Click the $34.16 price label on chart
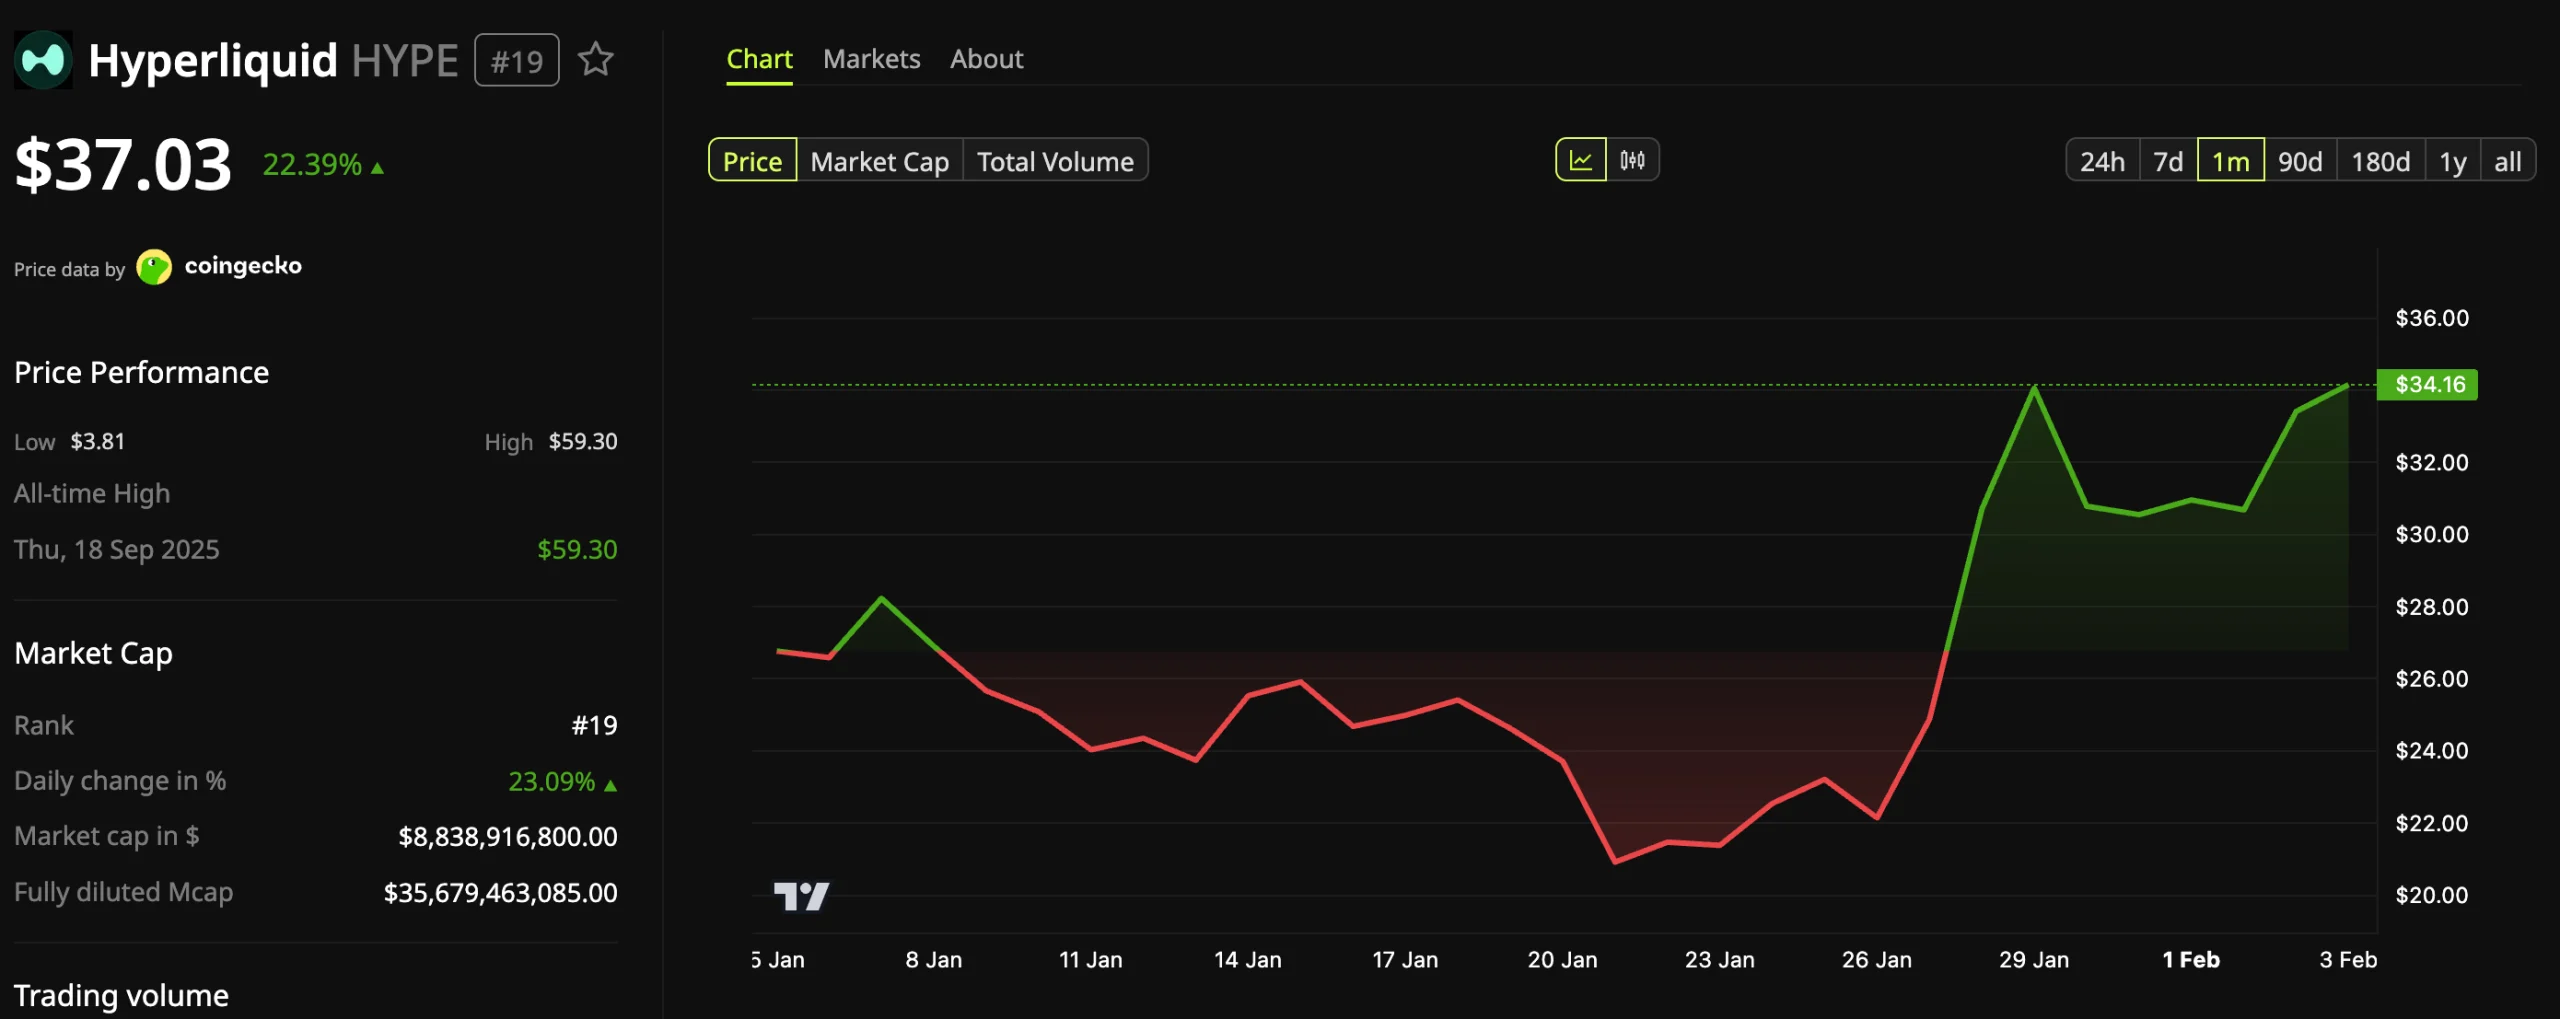Screen dimensions: 2560x1019 tap(2428, 385)
